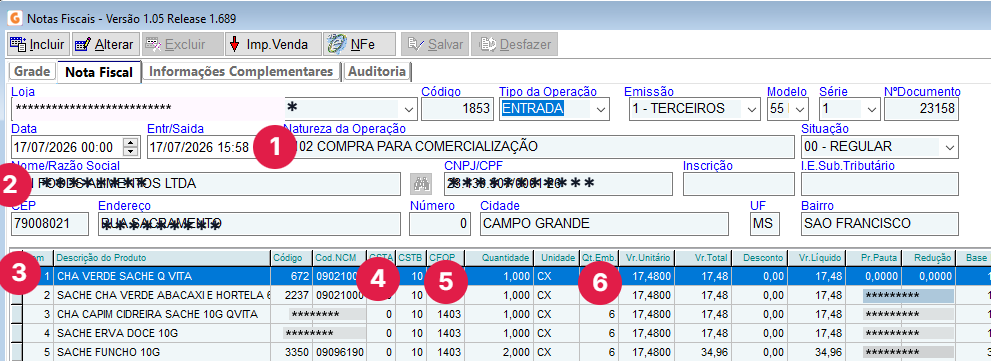Click the UF field showing MS

tap(765, 223)
